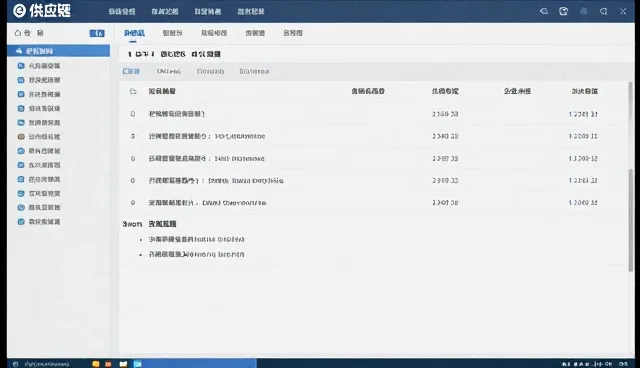Click the dimmed building icon in header

click(584, 11)
